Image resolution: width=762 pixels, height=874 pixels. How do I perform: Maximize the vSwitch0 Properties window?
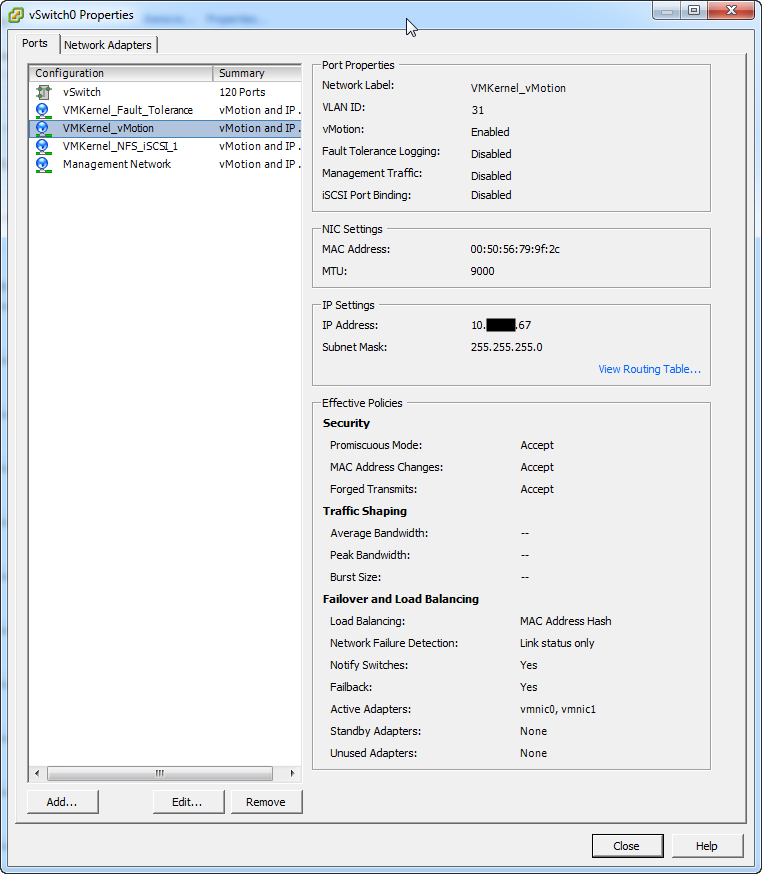pos(693,10)
